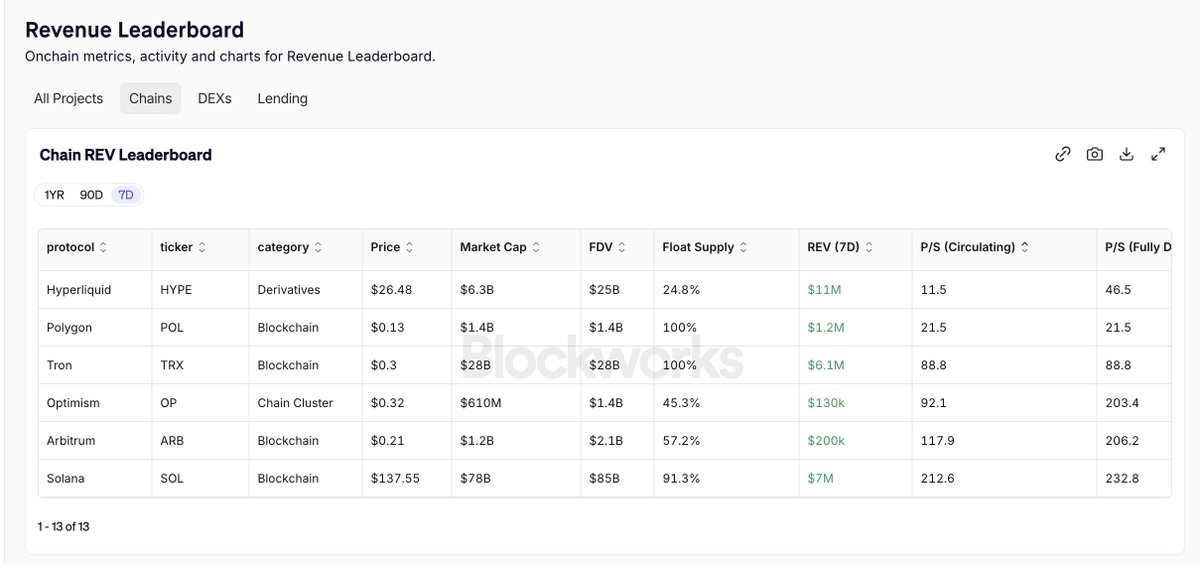Click the Chain REV Leaderboard title
This screenshot has height=564, width=1200.
point(125,155)
